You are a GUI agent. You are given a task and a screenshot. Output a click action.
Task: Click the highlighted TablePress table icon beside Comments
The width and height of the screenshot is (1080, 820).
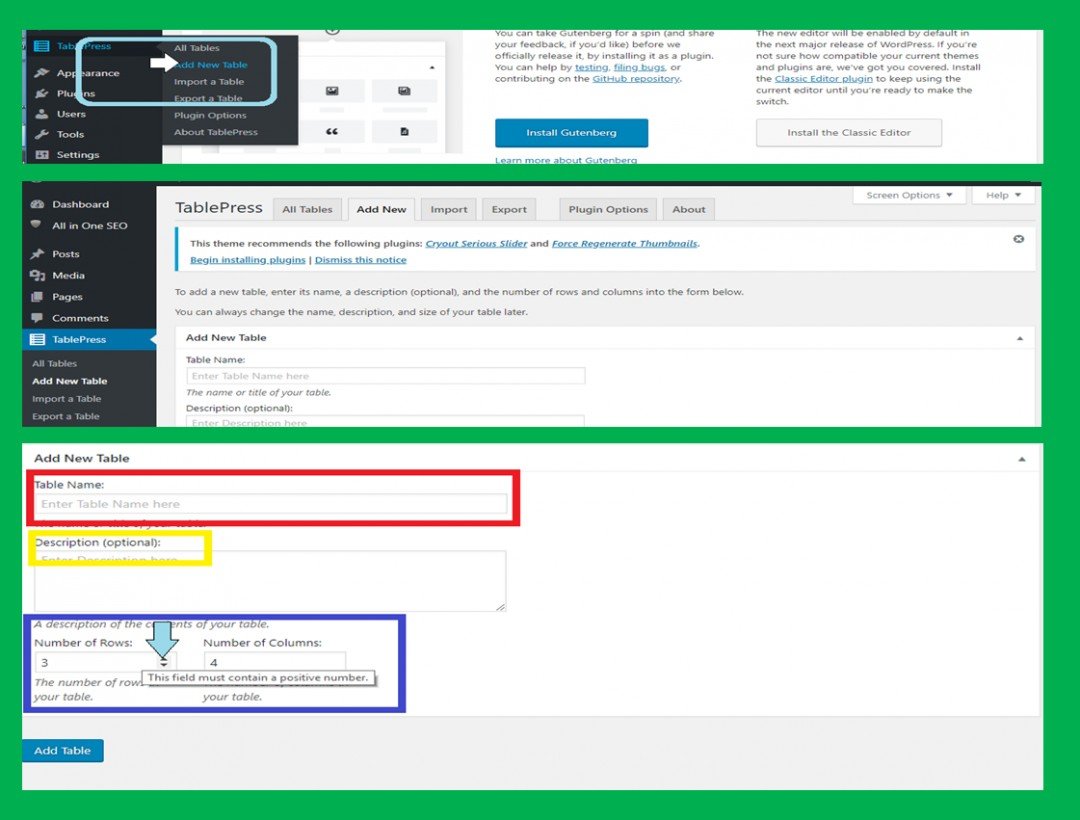(x=37, y=339)
